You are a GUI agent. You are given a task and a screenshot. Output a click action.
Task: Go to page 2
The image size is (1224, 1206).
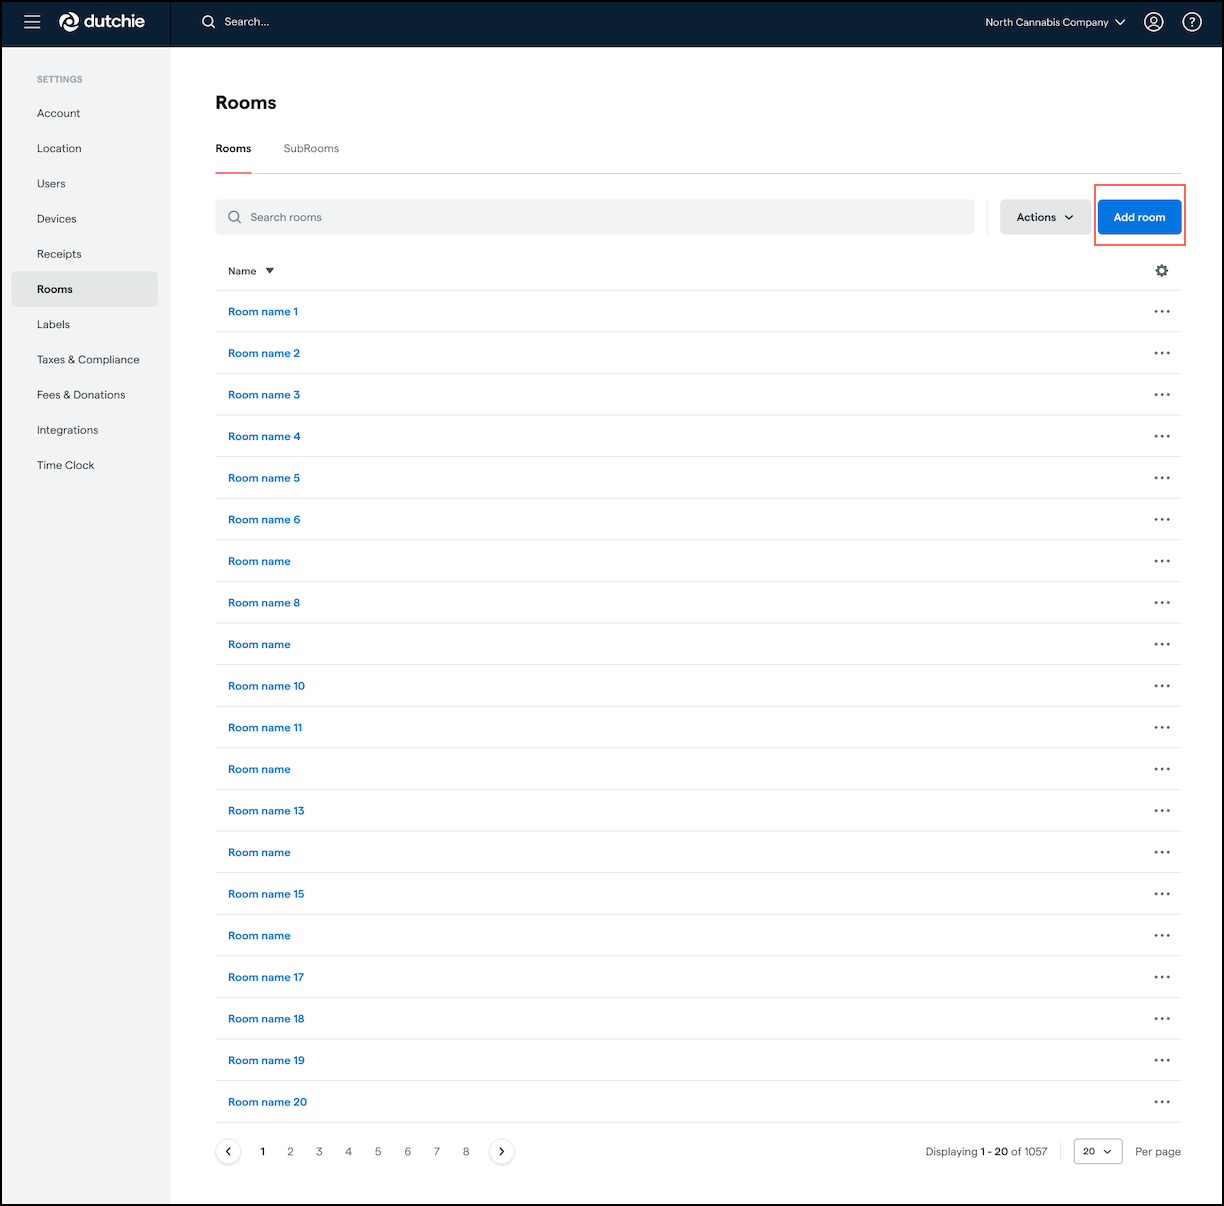click(291, 1152)
